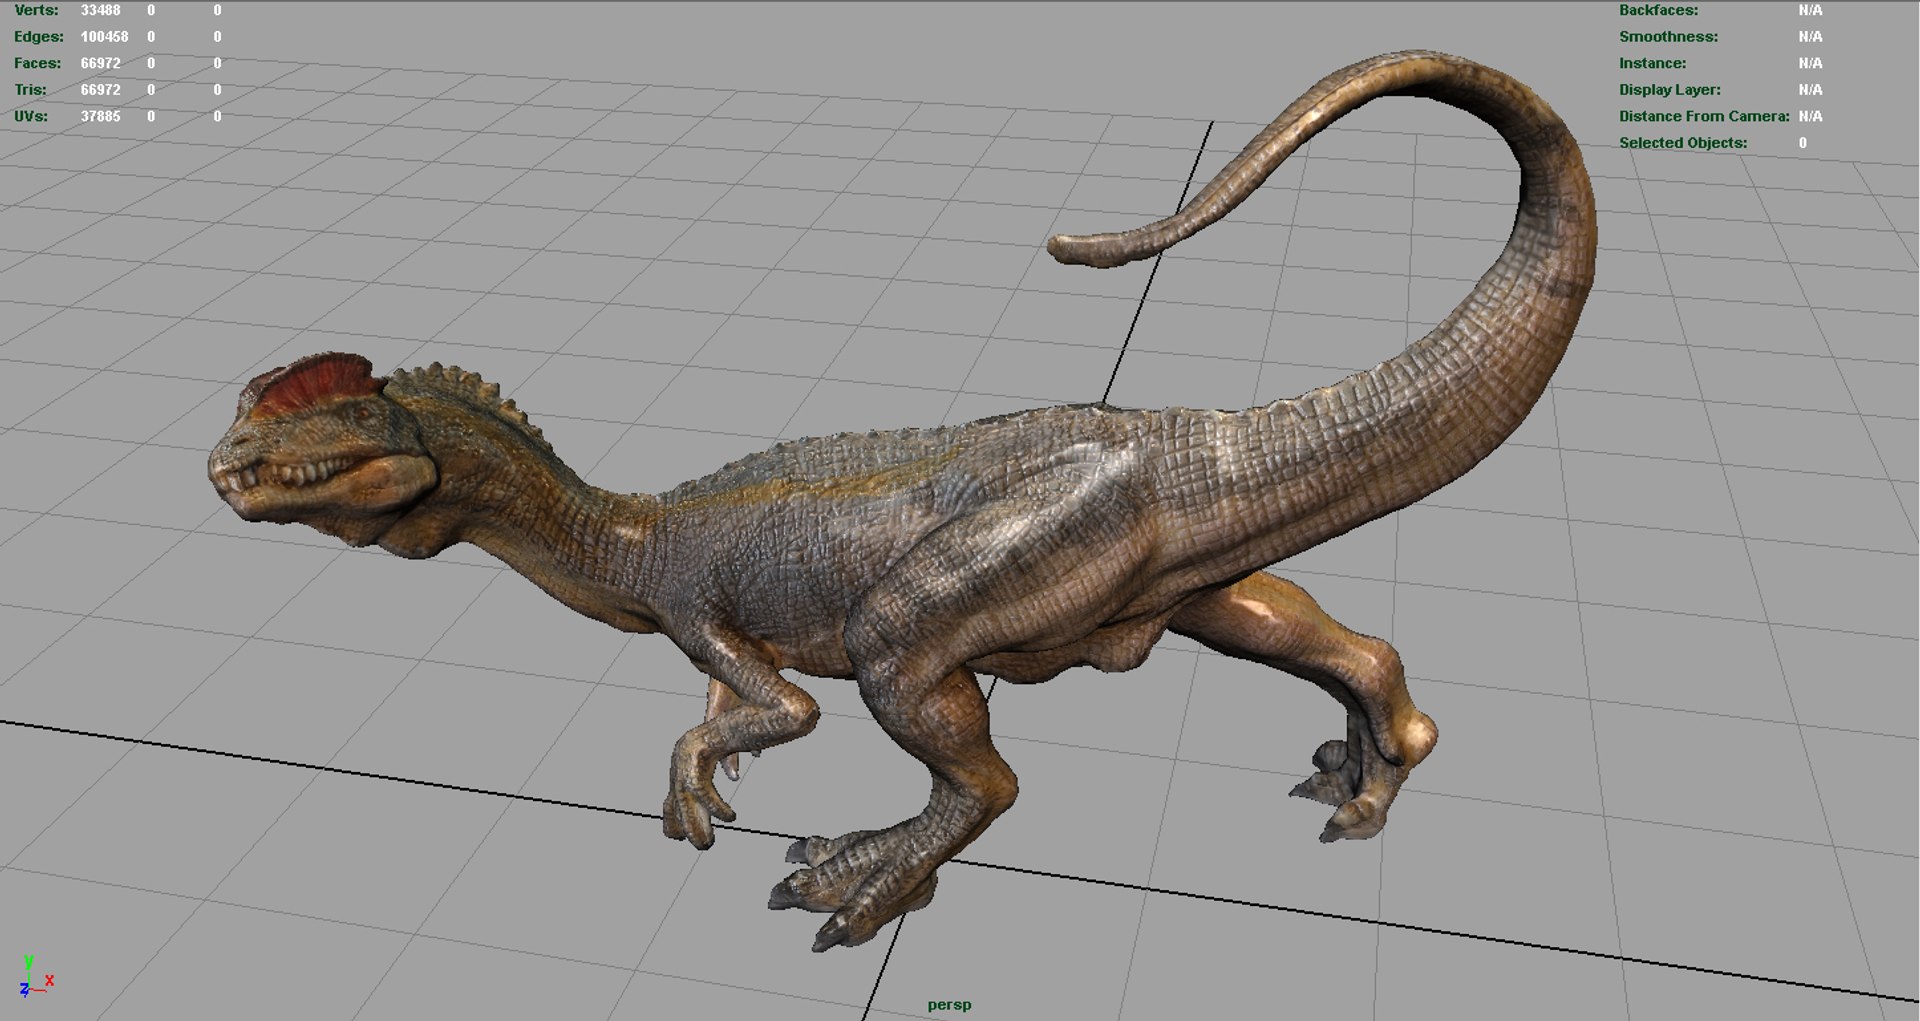Click the UVs count value 37885

[100, 116]
